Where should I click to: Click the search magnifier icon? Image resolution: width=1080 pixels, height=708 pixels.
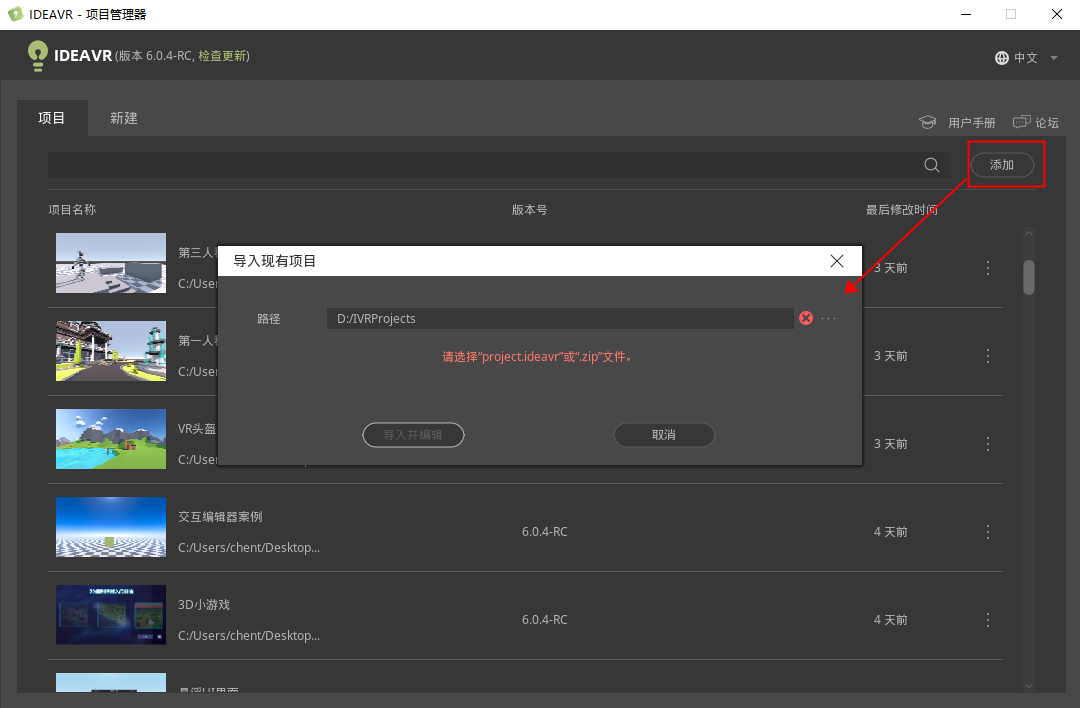tap(931, 165)
